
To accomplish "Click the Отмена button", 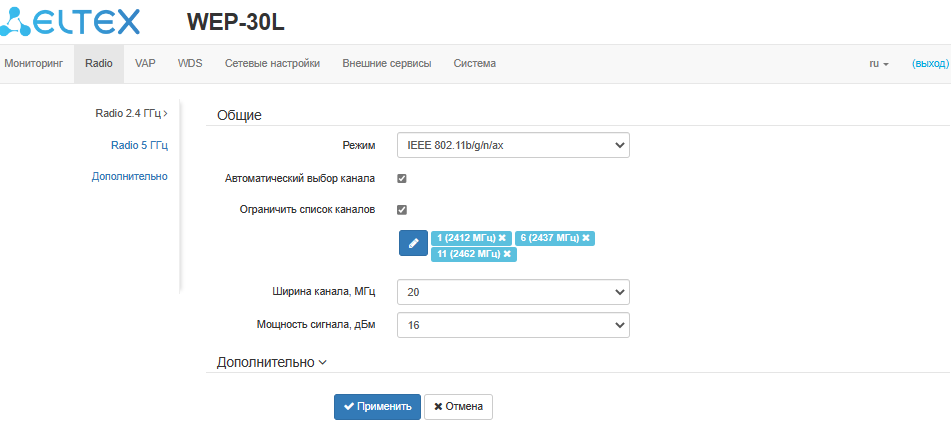I will (x=458, y=407).
